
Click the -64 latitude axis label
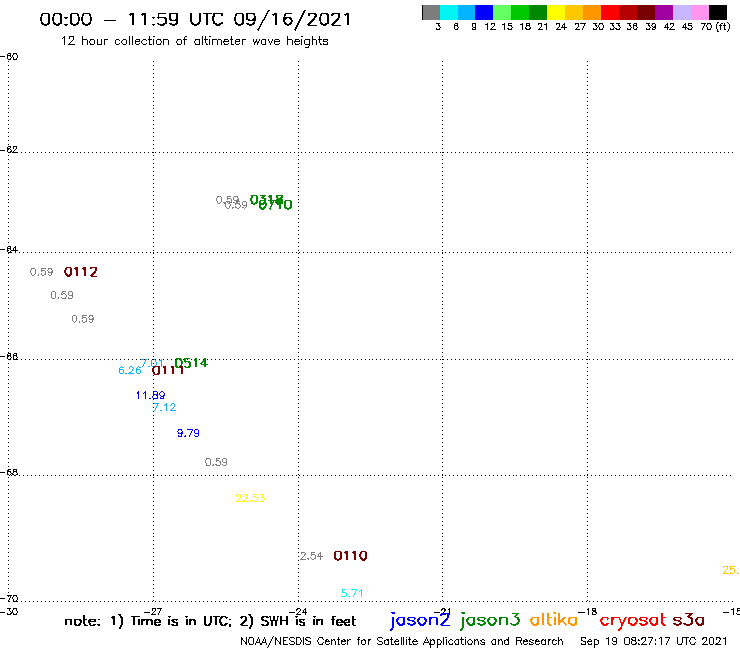[9, 249]
